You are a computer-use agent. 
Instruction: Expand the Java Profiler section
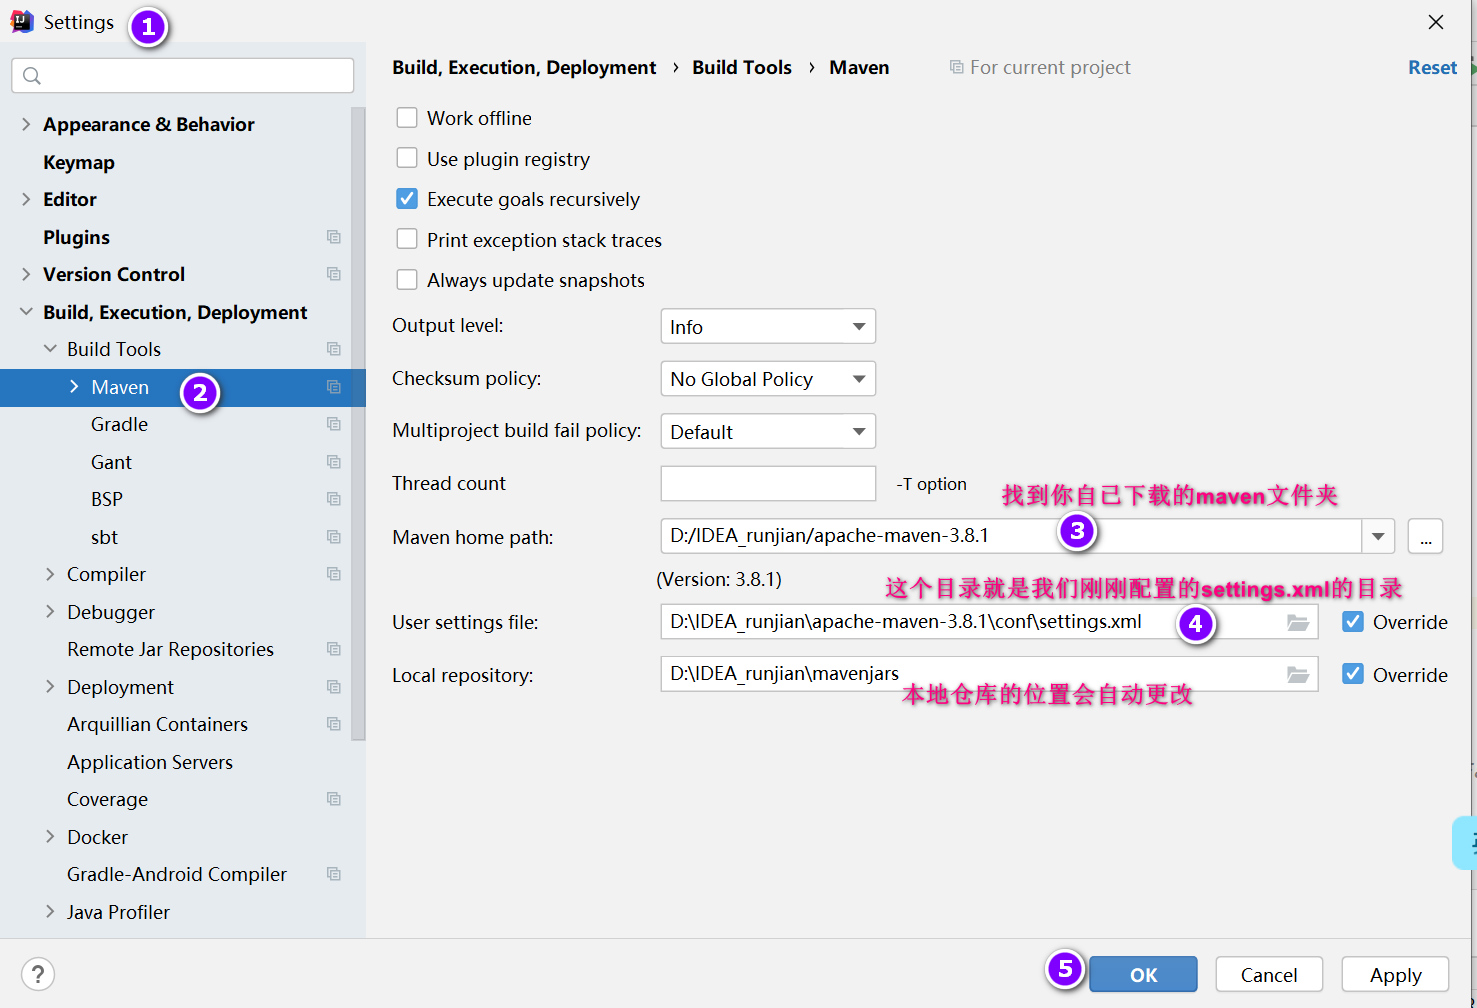50,912
